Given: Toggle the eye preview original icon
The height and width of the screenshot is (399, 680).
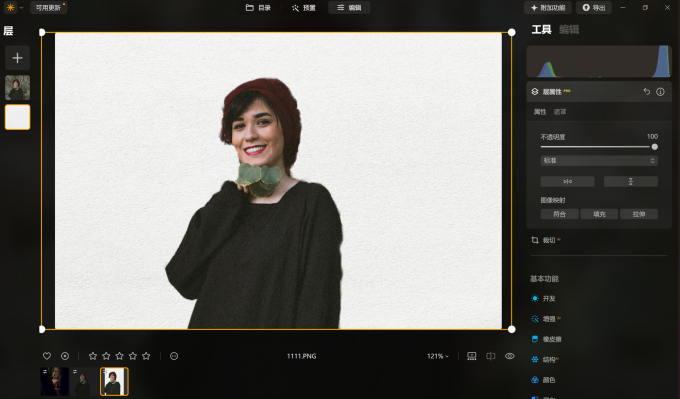Looking at the screenshot, I should [x=510, y=356].
